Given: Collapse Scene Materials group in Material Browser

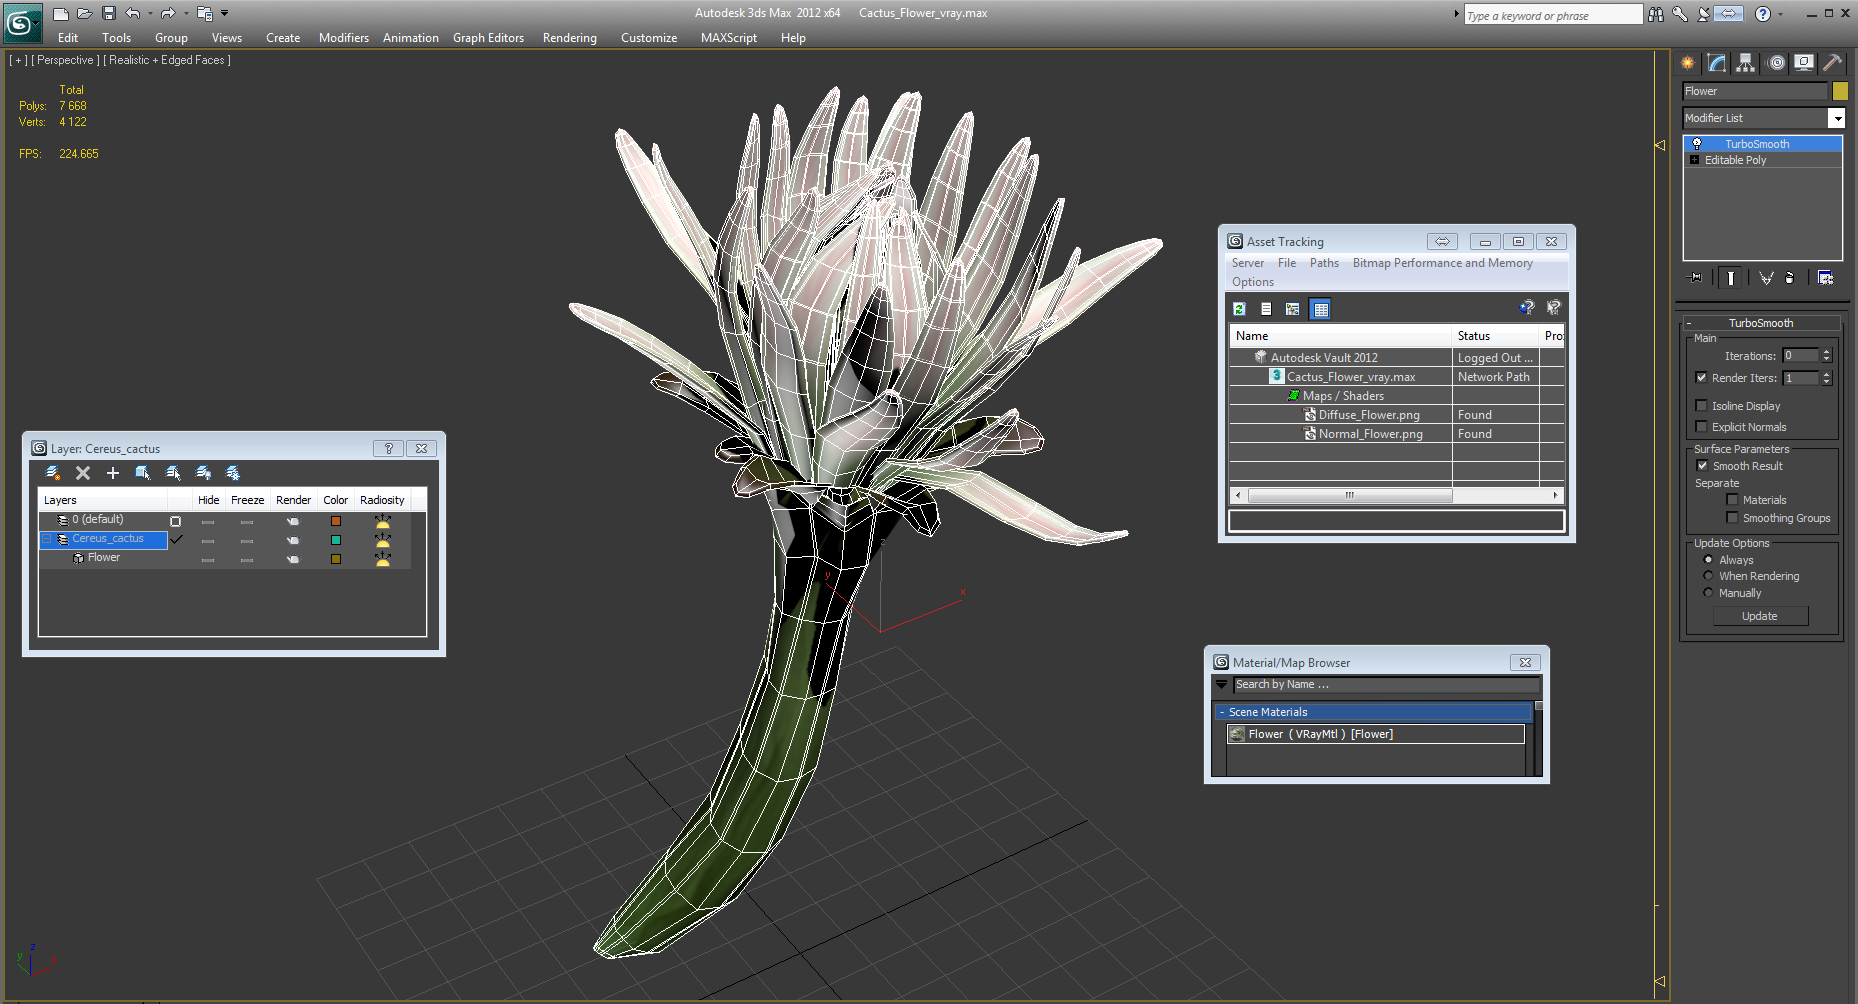Looking at the screenshot, I should coord(1222,712).
